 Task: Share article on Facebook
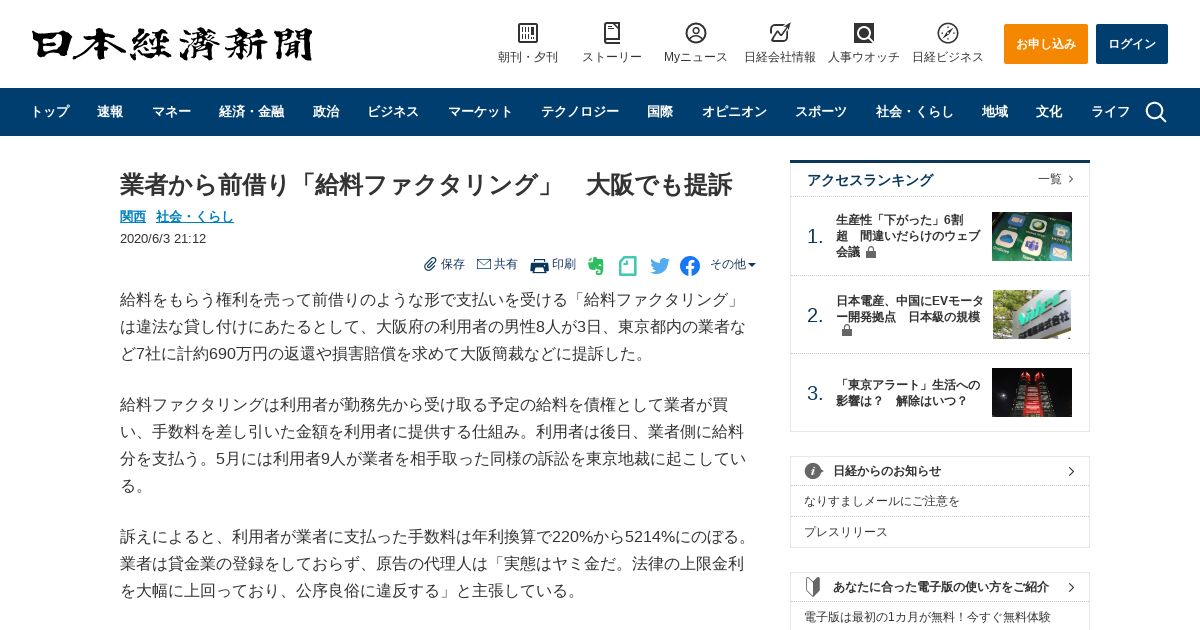pyautogui.click(x=690, y=266)
